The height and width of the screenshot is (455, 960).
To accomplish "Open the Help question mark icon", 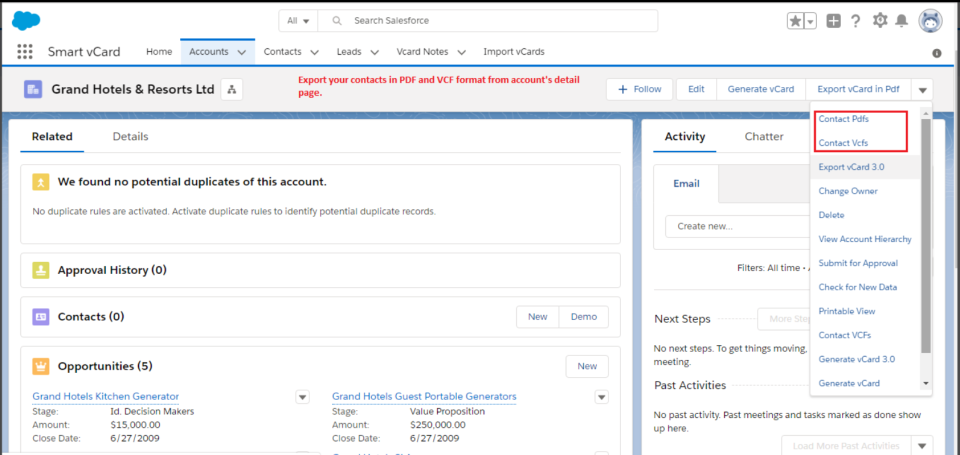I will click(x=856, y=21).
